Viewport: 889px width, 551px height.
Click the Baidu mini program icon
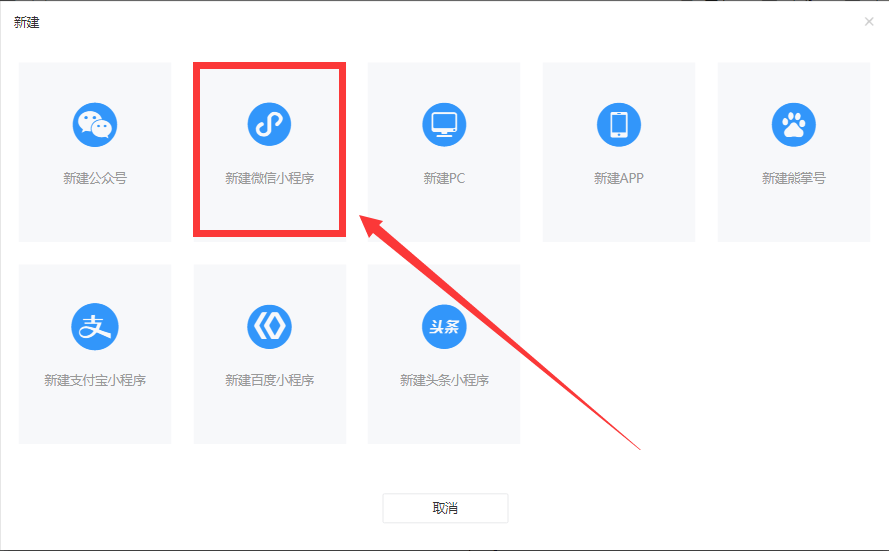pyautogui.click(x=269, y=326)
